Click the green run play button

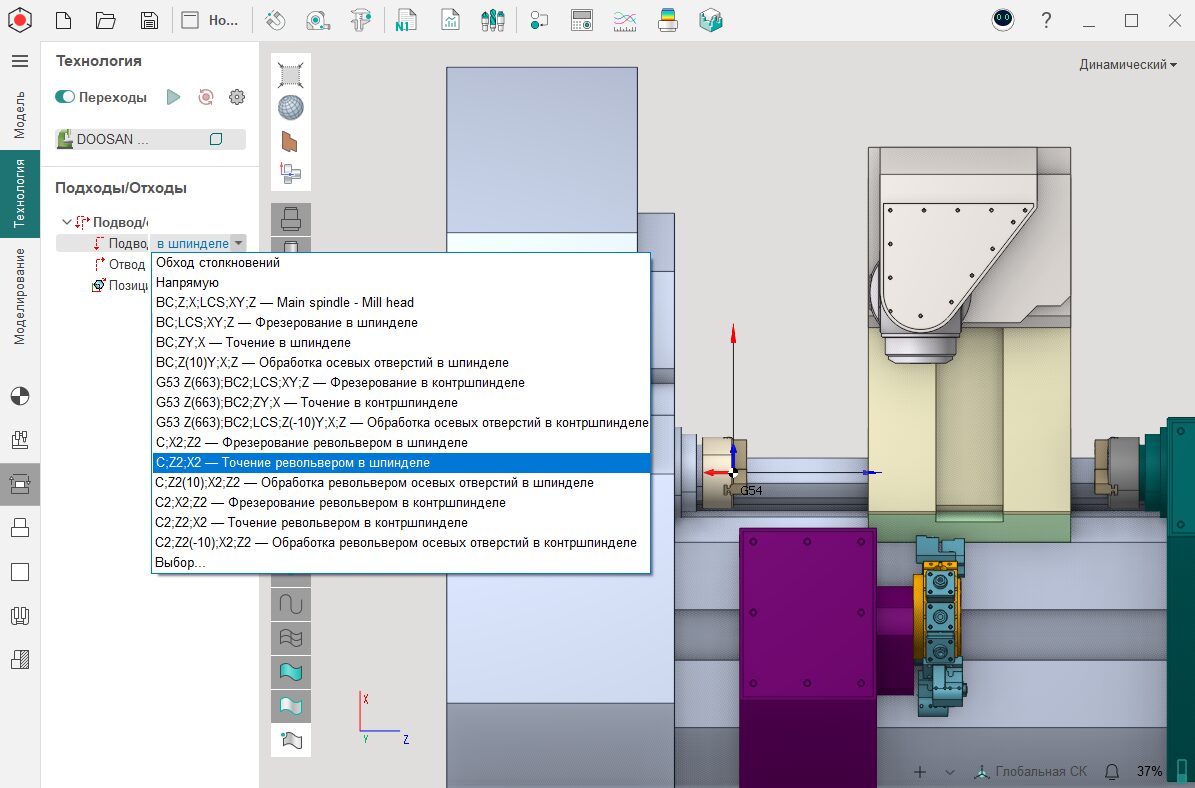pyautogui.click(x=173, y=97)
